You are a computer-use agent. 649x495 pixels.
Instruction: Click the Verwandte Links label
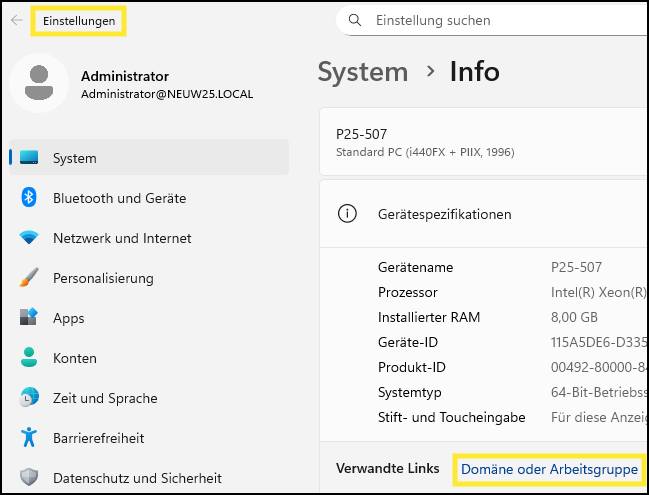tap(387, 468)
